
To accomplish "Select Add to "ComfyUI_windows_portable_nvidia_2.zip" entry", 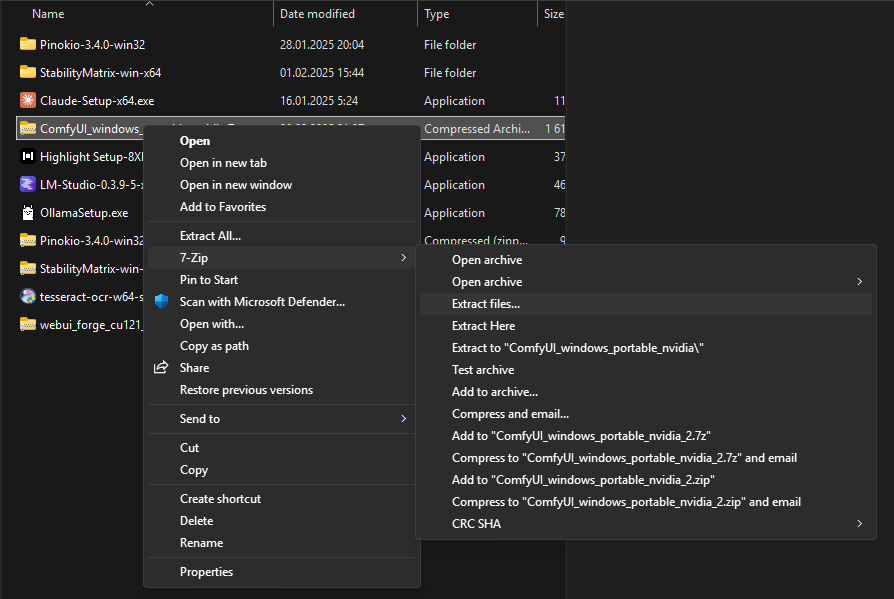I will (x=583, y=480).
